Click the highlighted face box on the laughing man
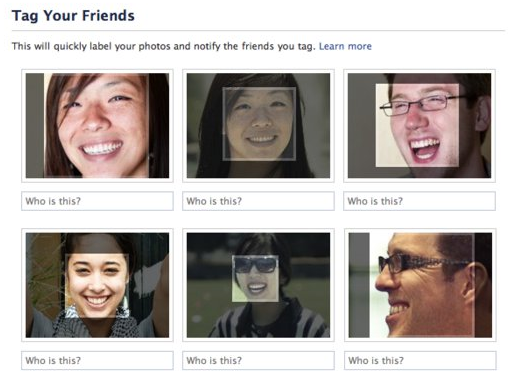This screenshot has height=382, width=508. [417, 125]
